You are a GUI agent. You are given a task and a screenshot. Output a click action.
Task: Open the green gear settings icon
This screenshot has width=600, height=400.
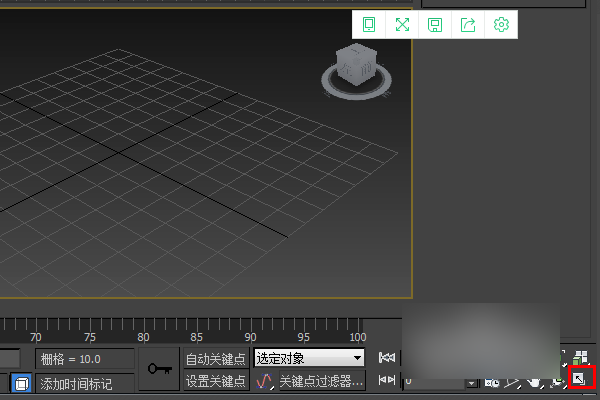502,25
